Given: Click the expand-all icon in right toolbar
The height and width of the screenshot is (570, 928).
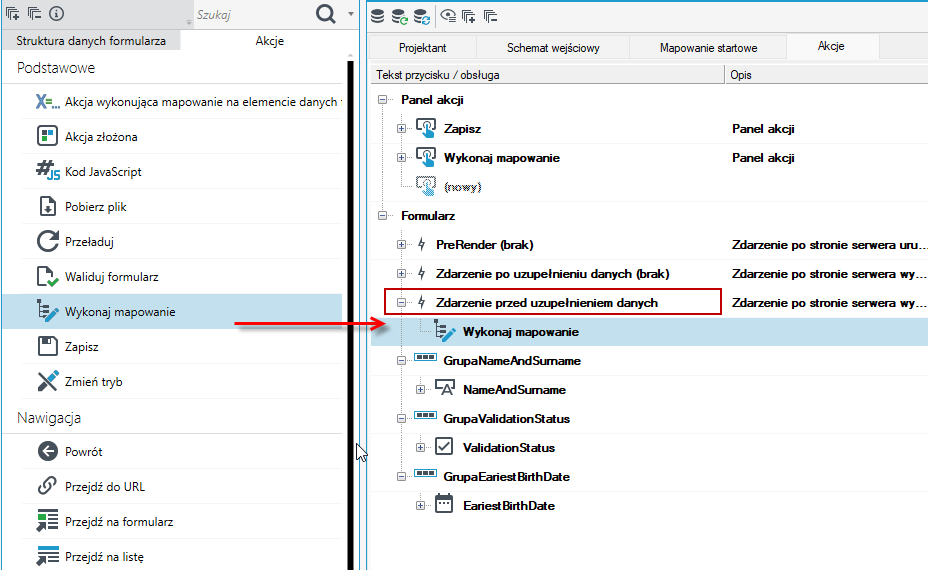Looking at the screenshot, I should coord(469,16).
